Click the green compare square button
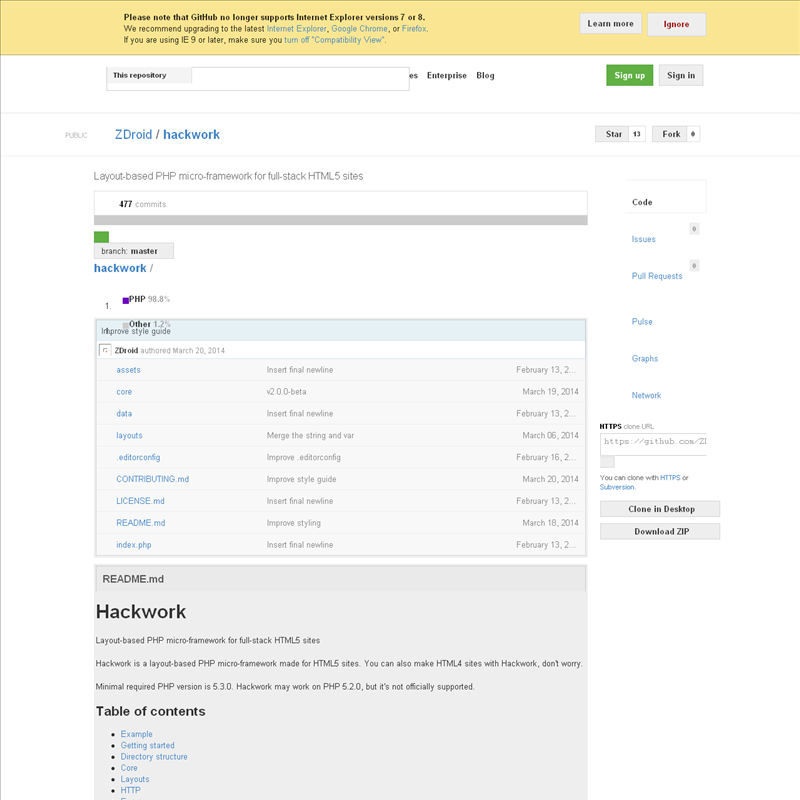This screenshot has width=800, height=800. coord(102,237)
